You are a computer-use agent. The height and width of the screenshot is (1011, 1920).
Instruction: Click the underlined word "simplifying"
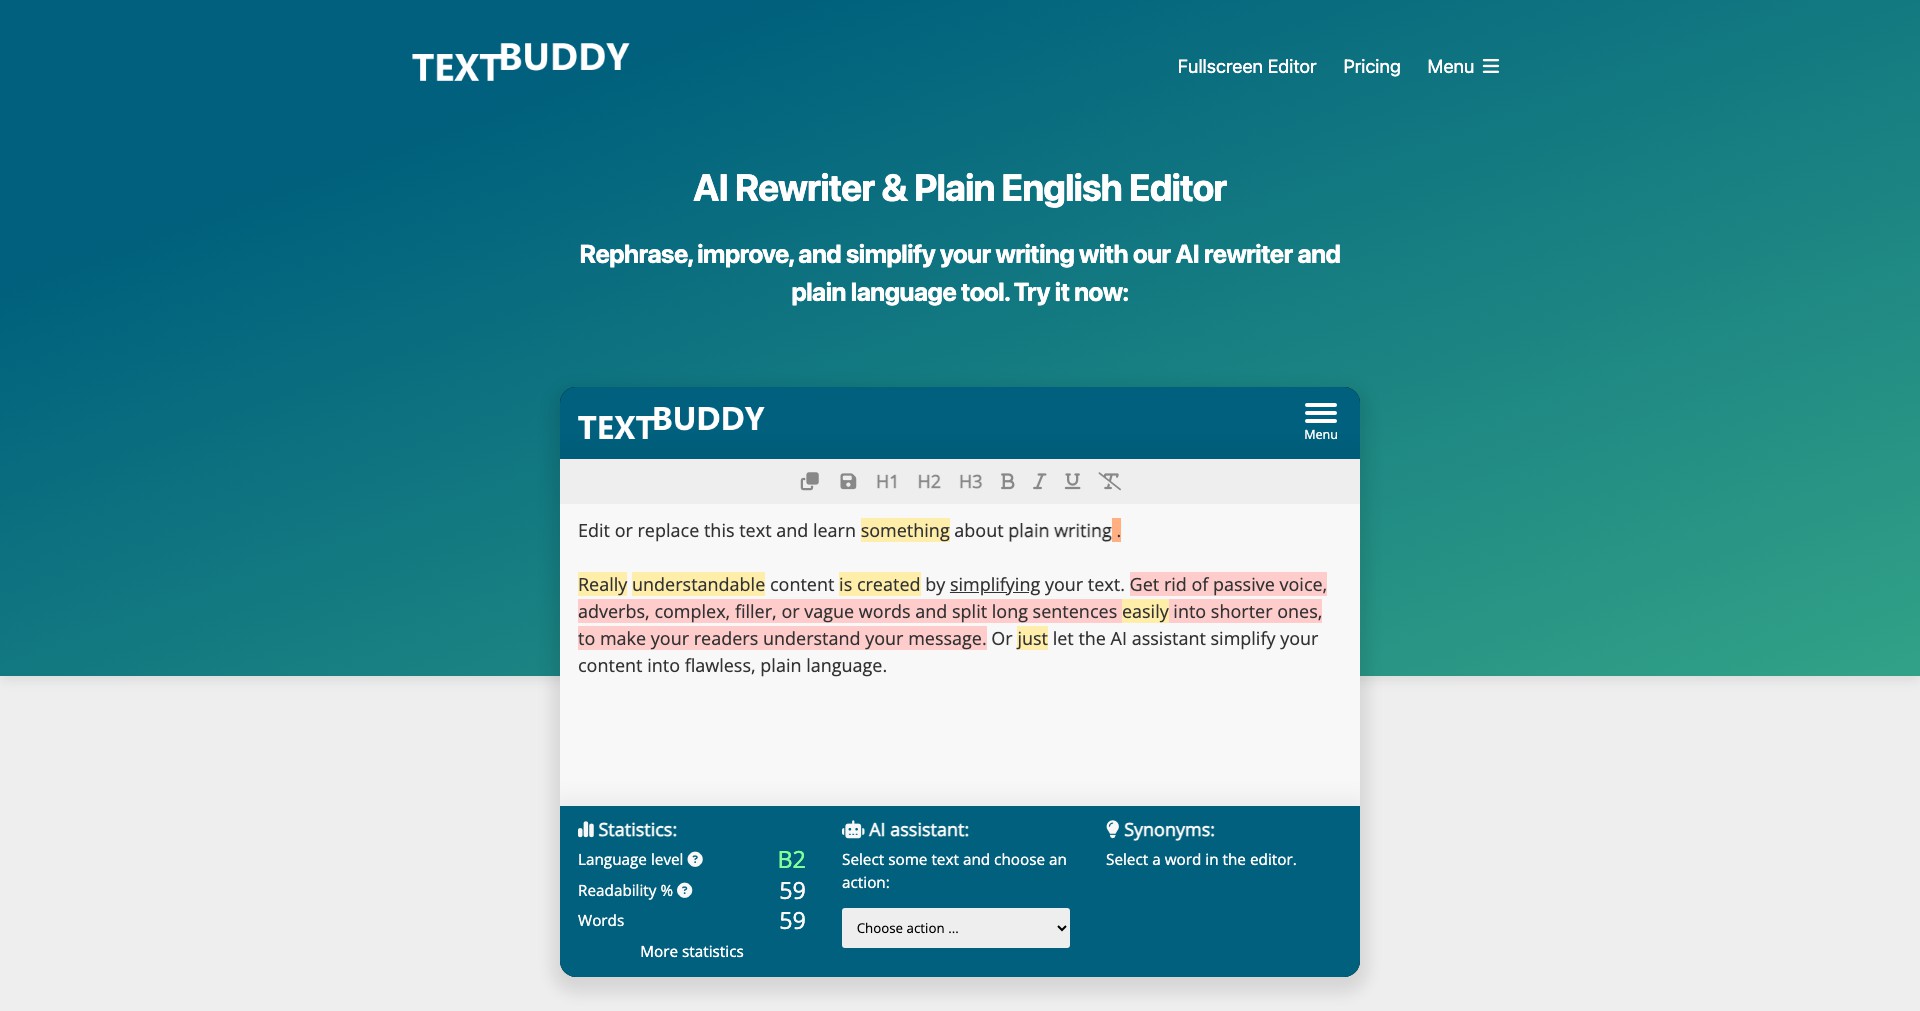coord(995,585)
